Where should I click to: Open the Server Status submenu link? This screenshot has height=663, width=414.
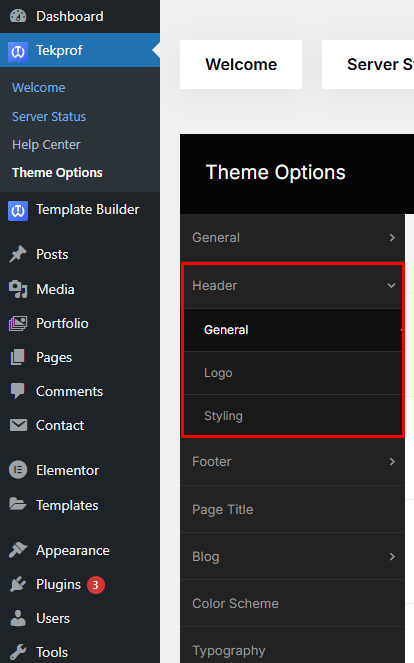coord(49,116)
